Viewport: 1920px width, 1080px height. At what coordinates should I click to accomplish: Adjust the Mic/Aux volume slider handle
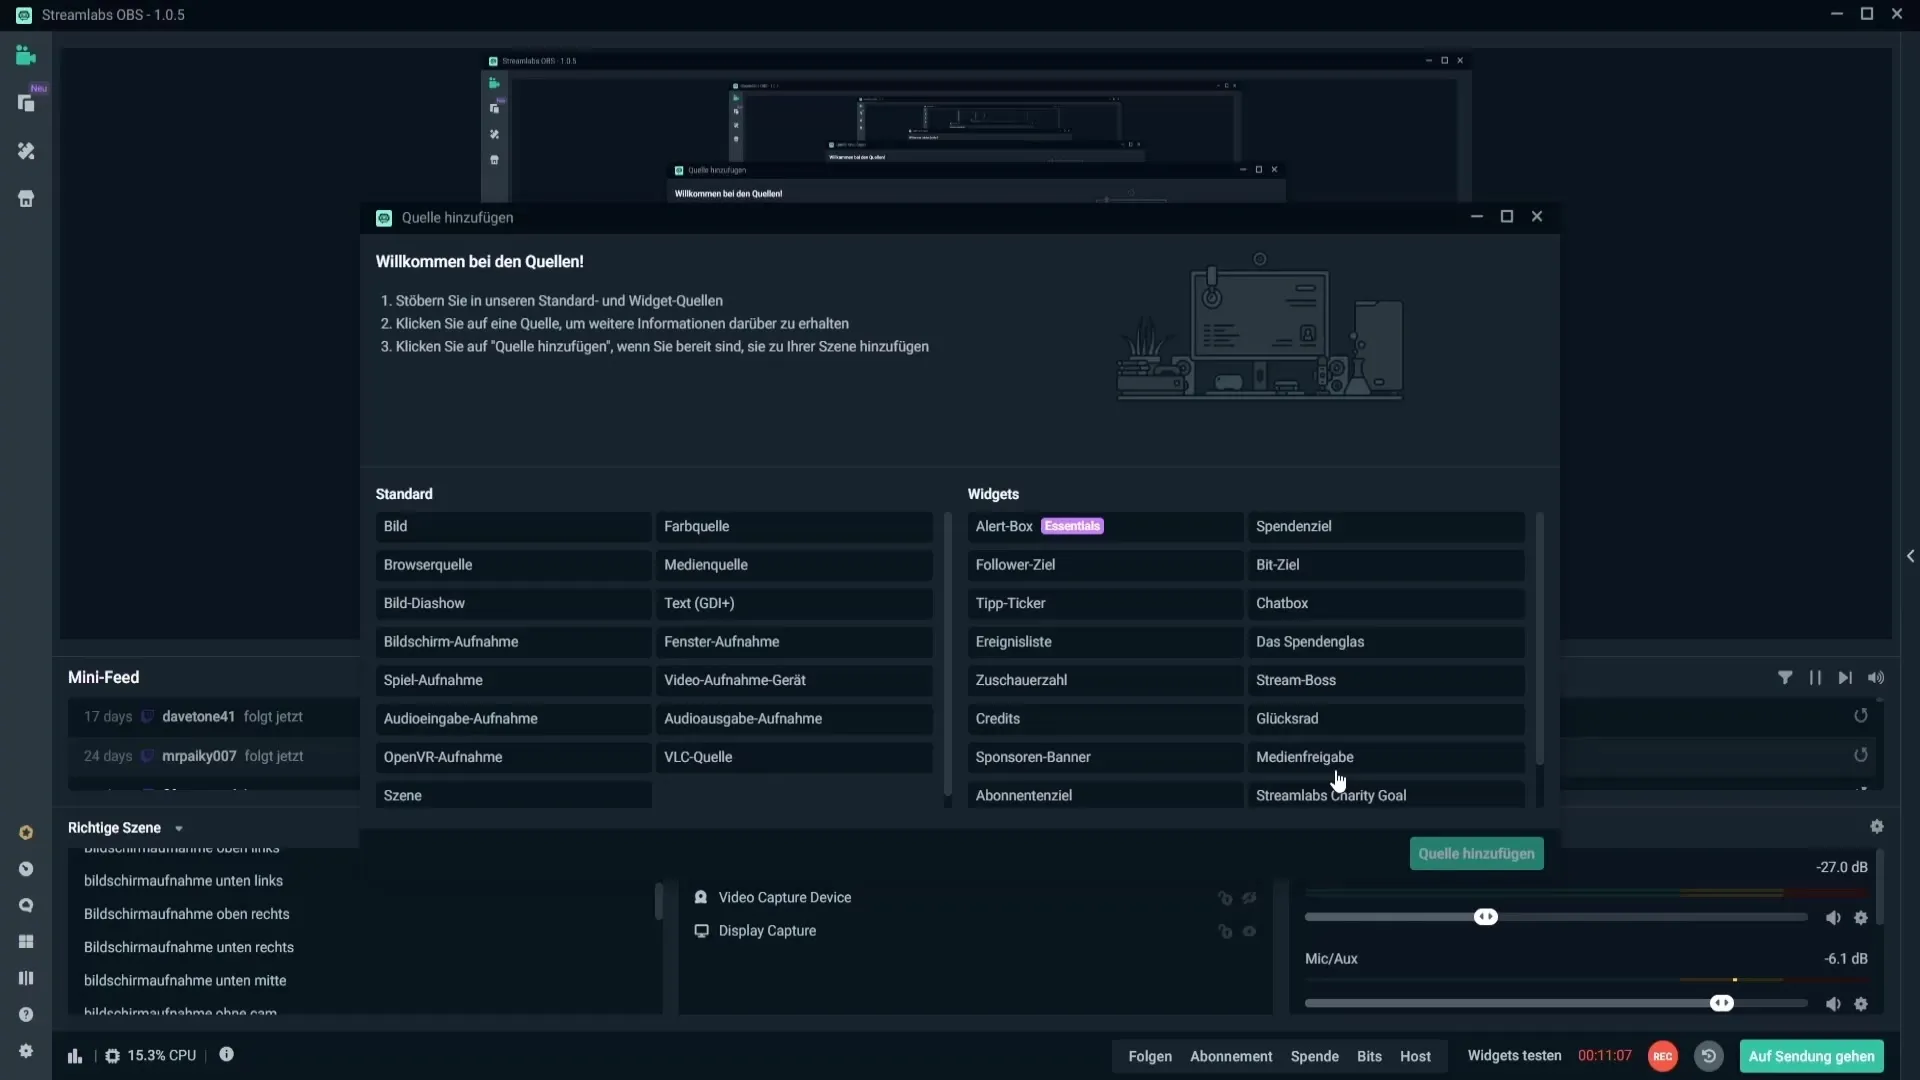point(1721,1003)
